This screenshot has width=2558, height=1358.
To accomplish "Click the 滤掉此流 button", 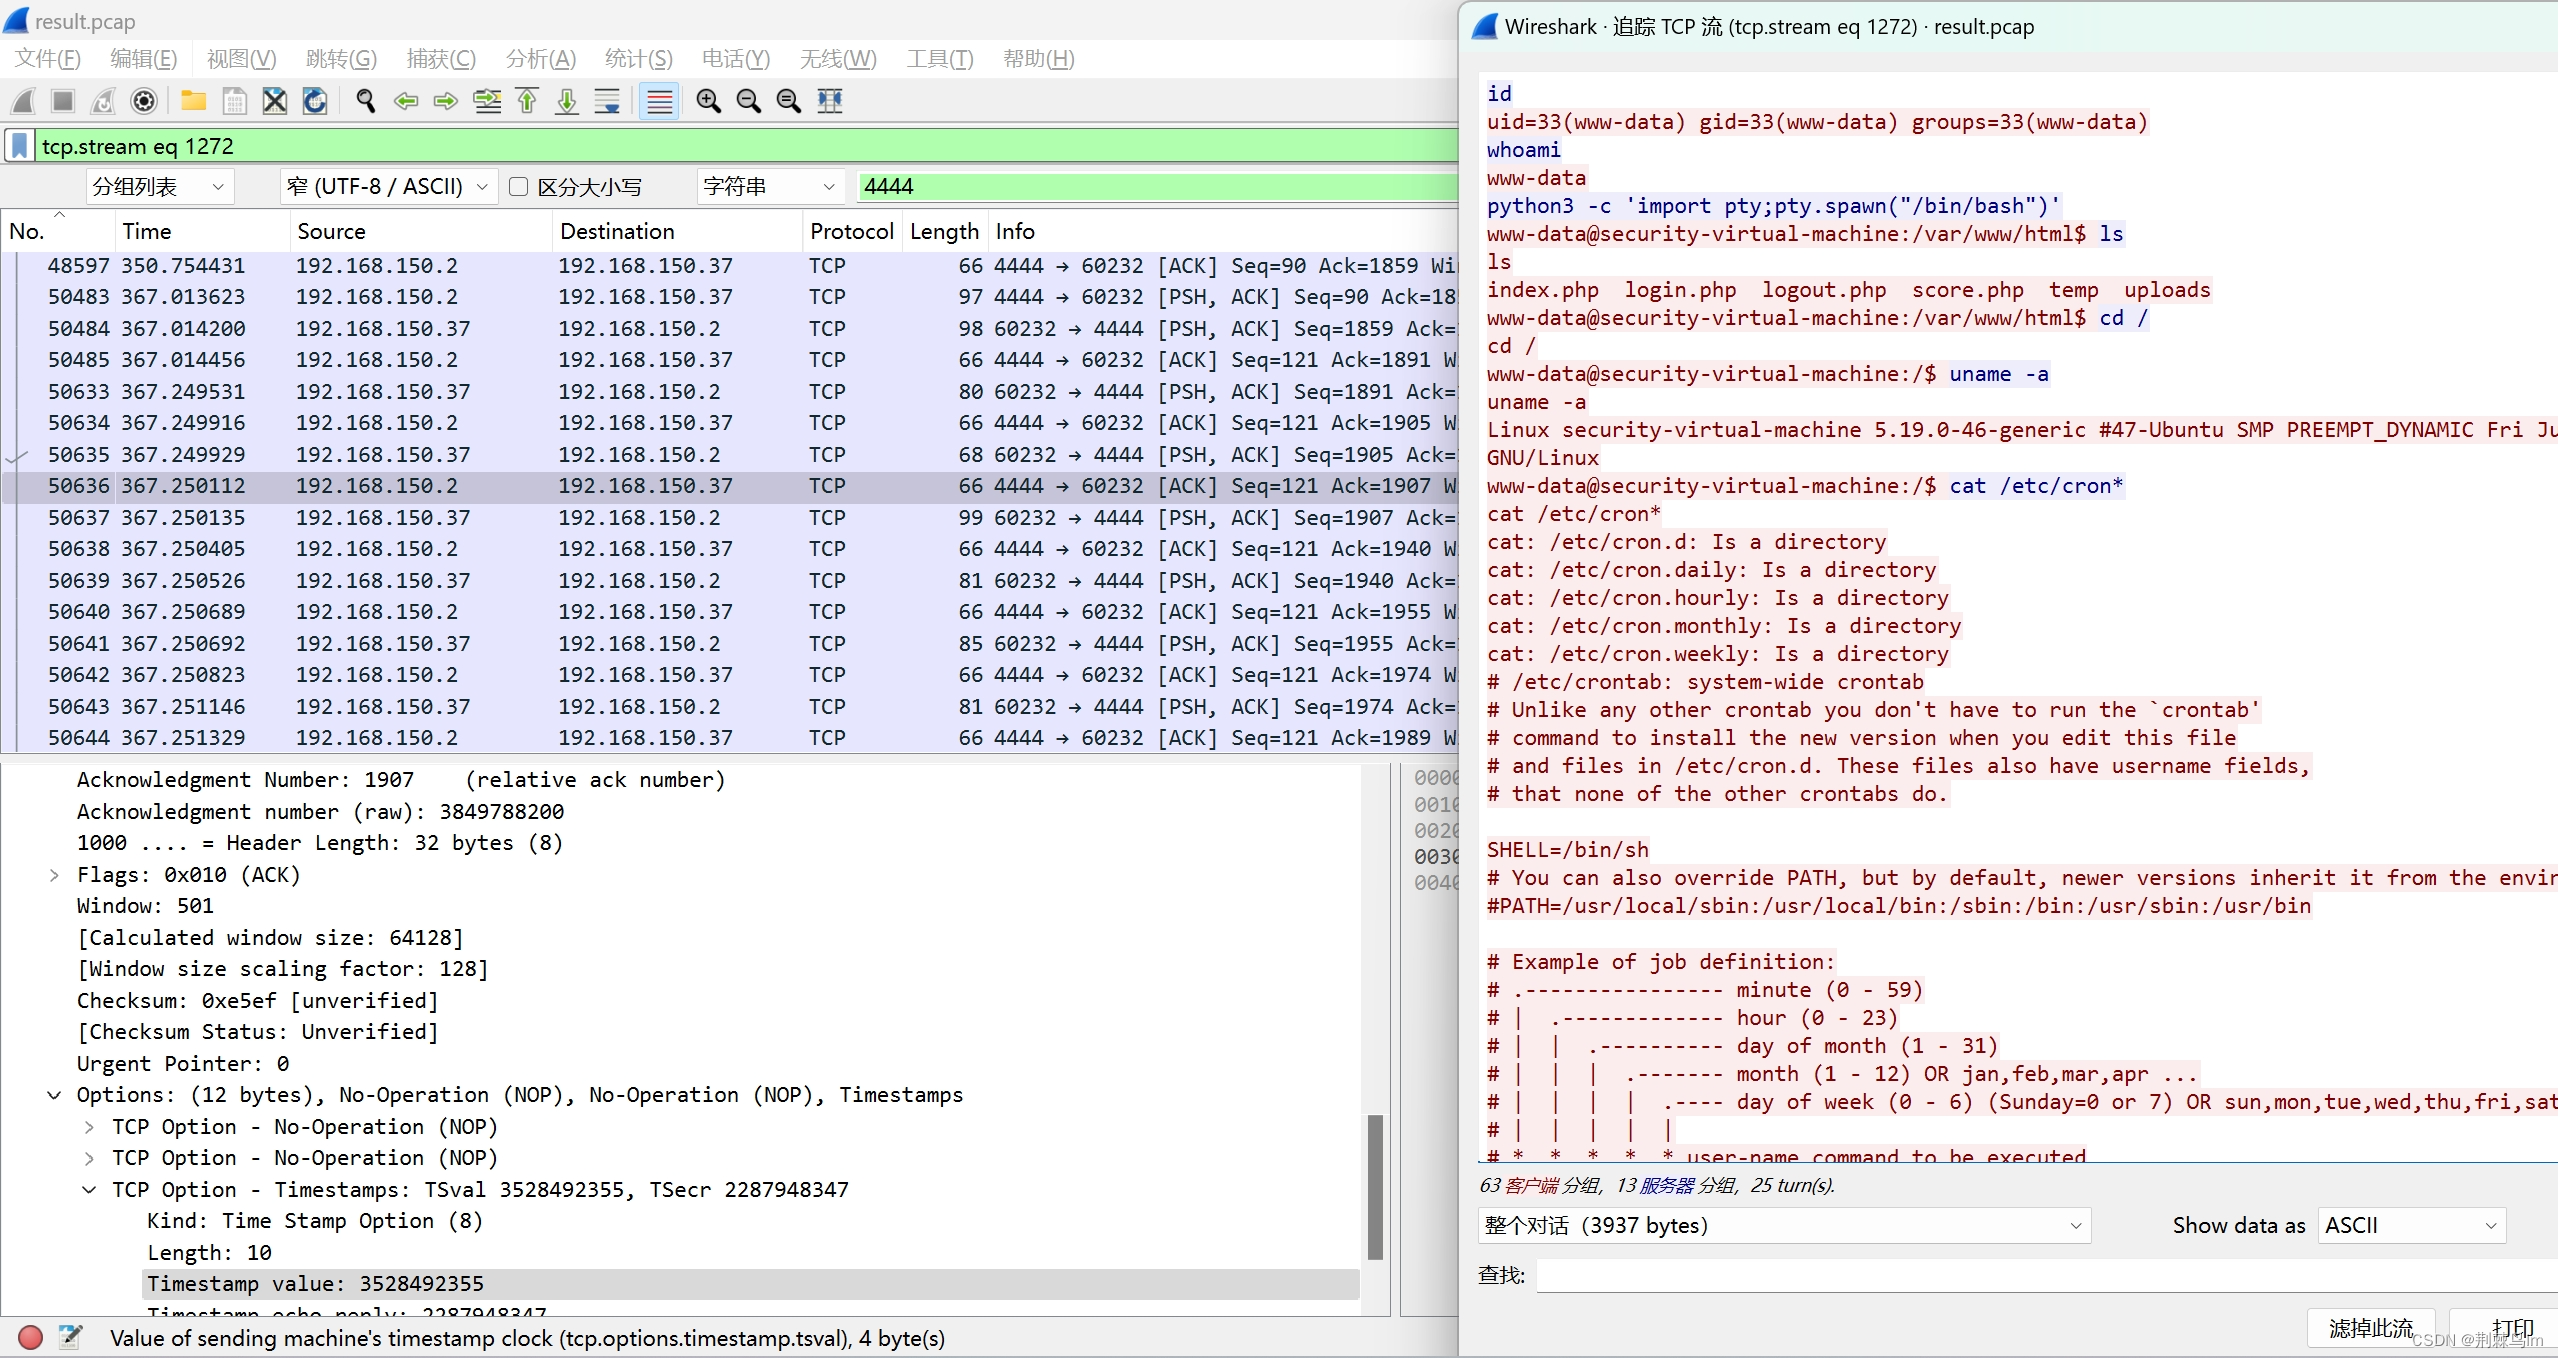I will (2370, 1328).
